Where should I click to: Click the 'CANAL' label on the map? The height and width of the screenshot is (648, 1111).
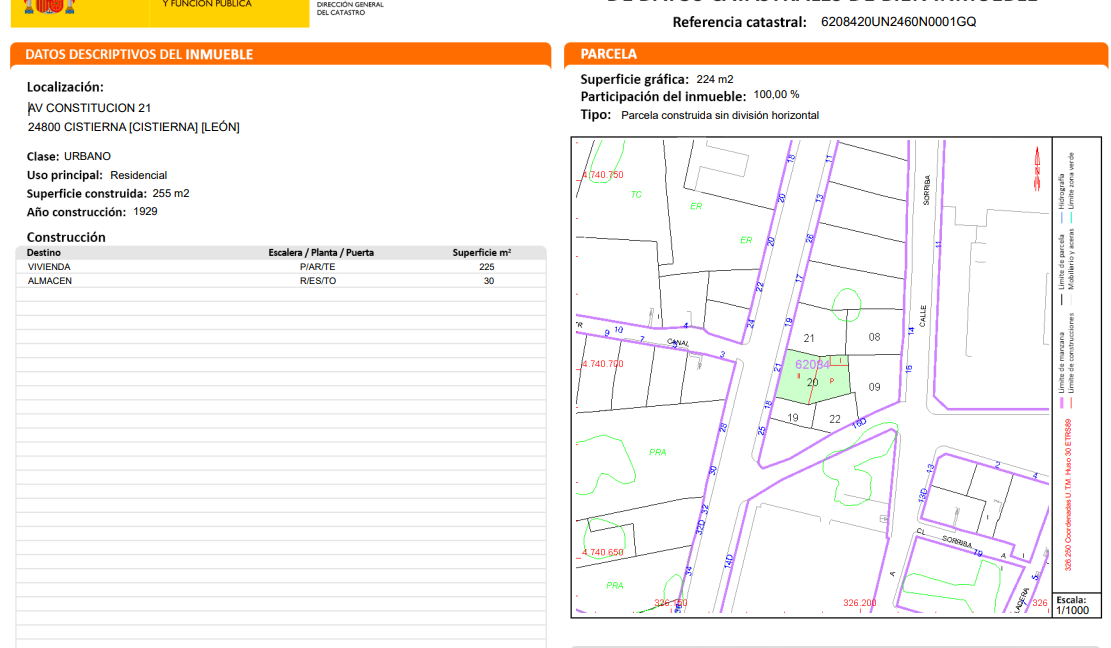[678, 343]
